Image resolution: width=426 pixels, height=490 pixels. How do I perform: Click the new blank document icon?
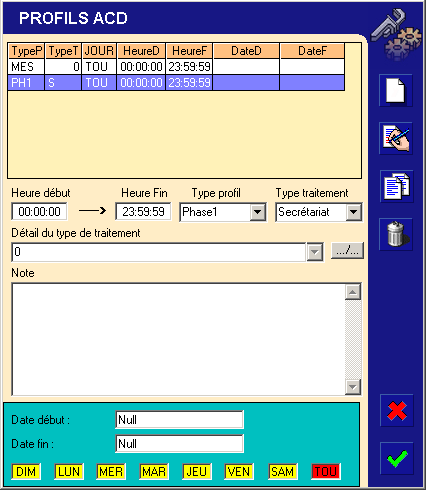tap(396, 90)
